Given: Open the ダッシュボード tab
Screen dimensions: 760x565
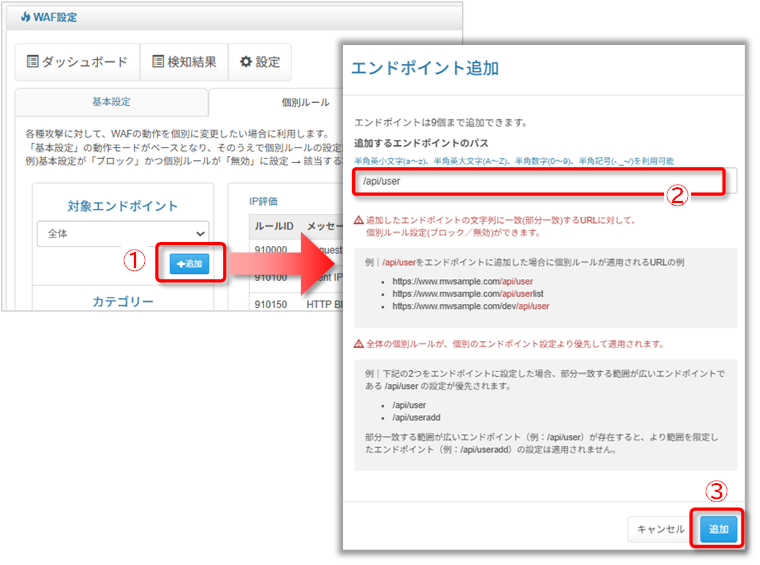Looking at the screenshot, I should point(78,62).
